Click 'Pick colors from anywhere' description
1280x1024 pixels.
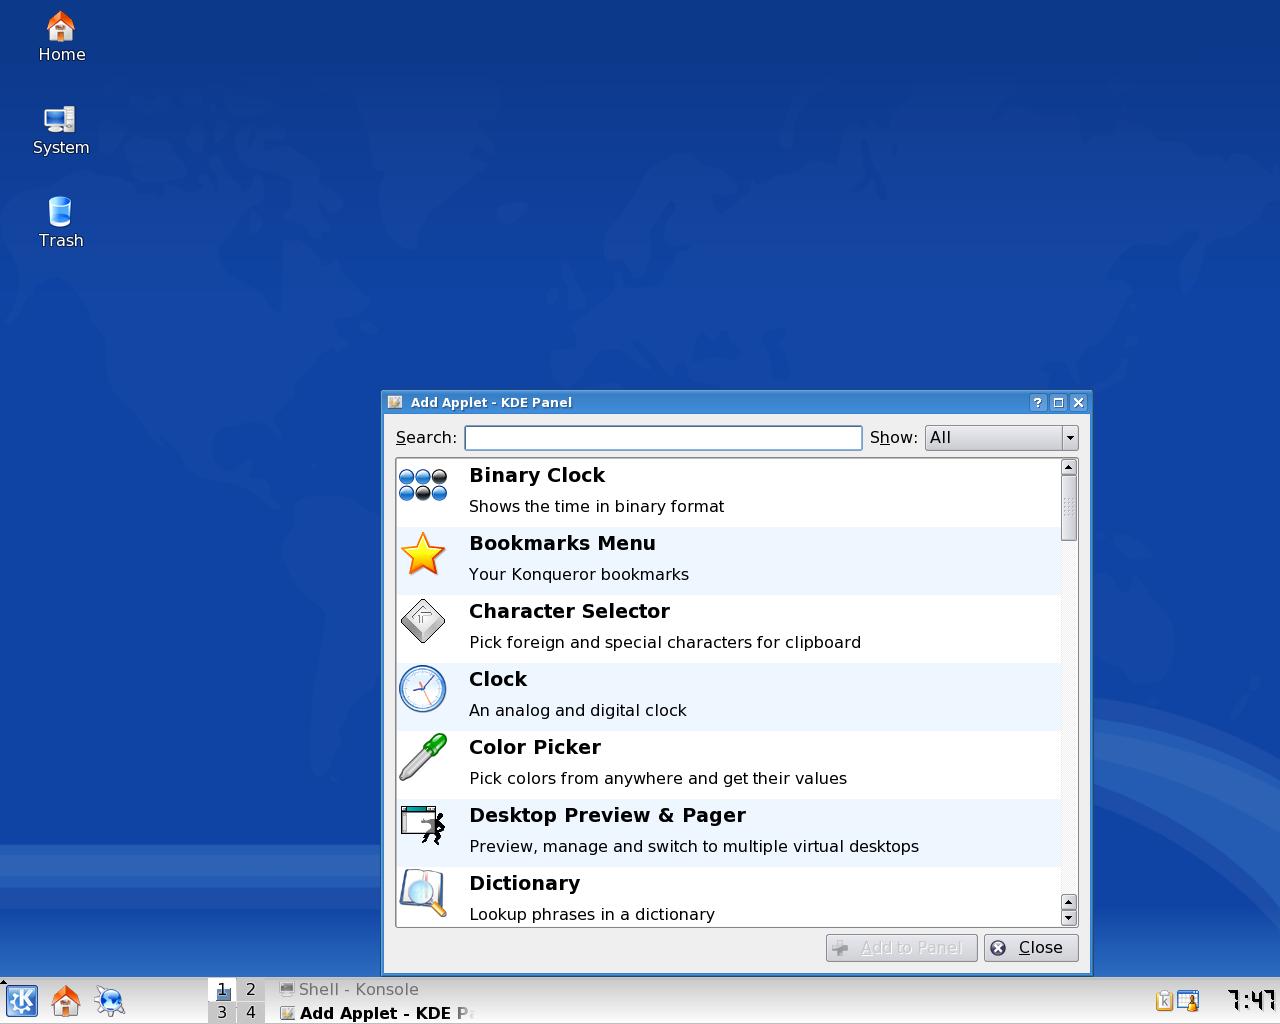[658, 778]
